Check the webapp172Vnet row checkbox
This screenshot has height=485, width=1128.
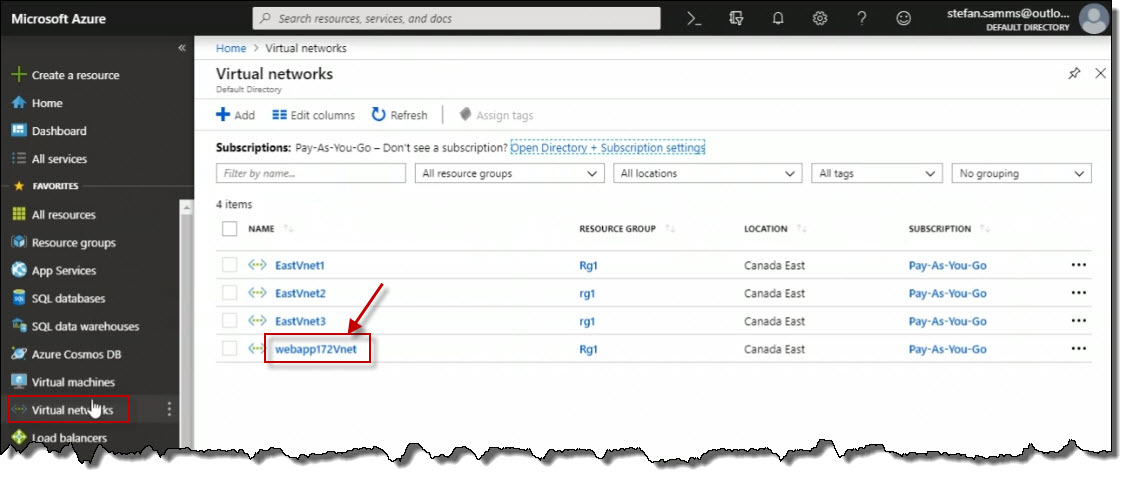[x=229, y=349]
